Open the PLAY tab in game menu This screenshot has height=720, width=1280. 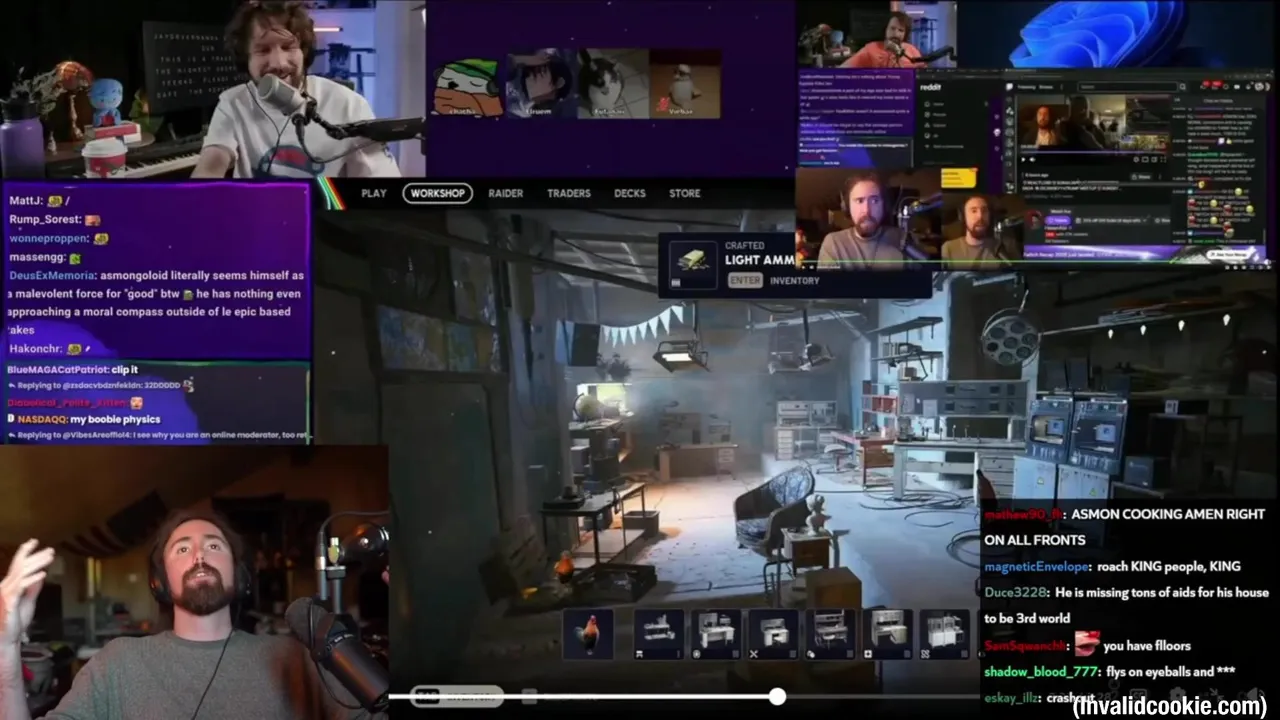[374, 193]
